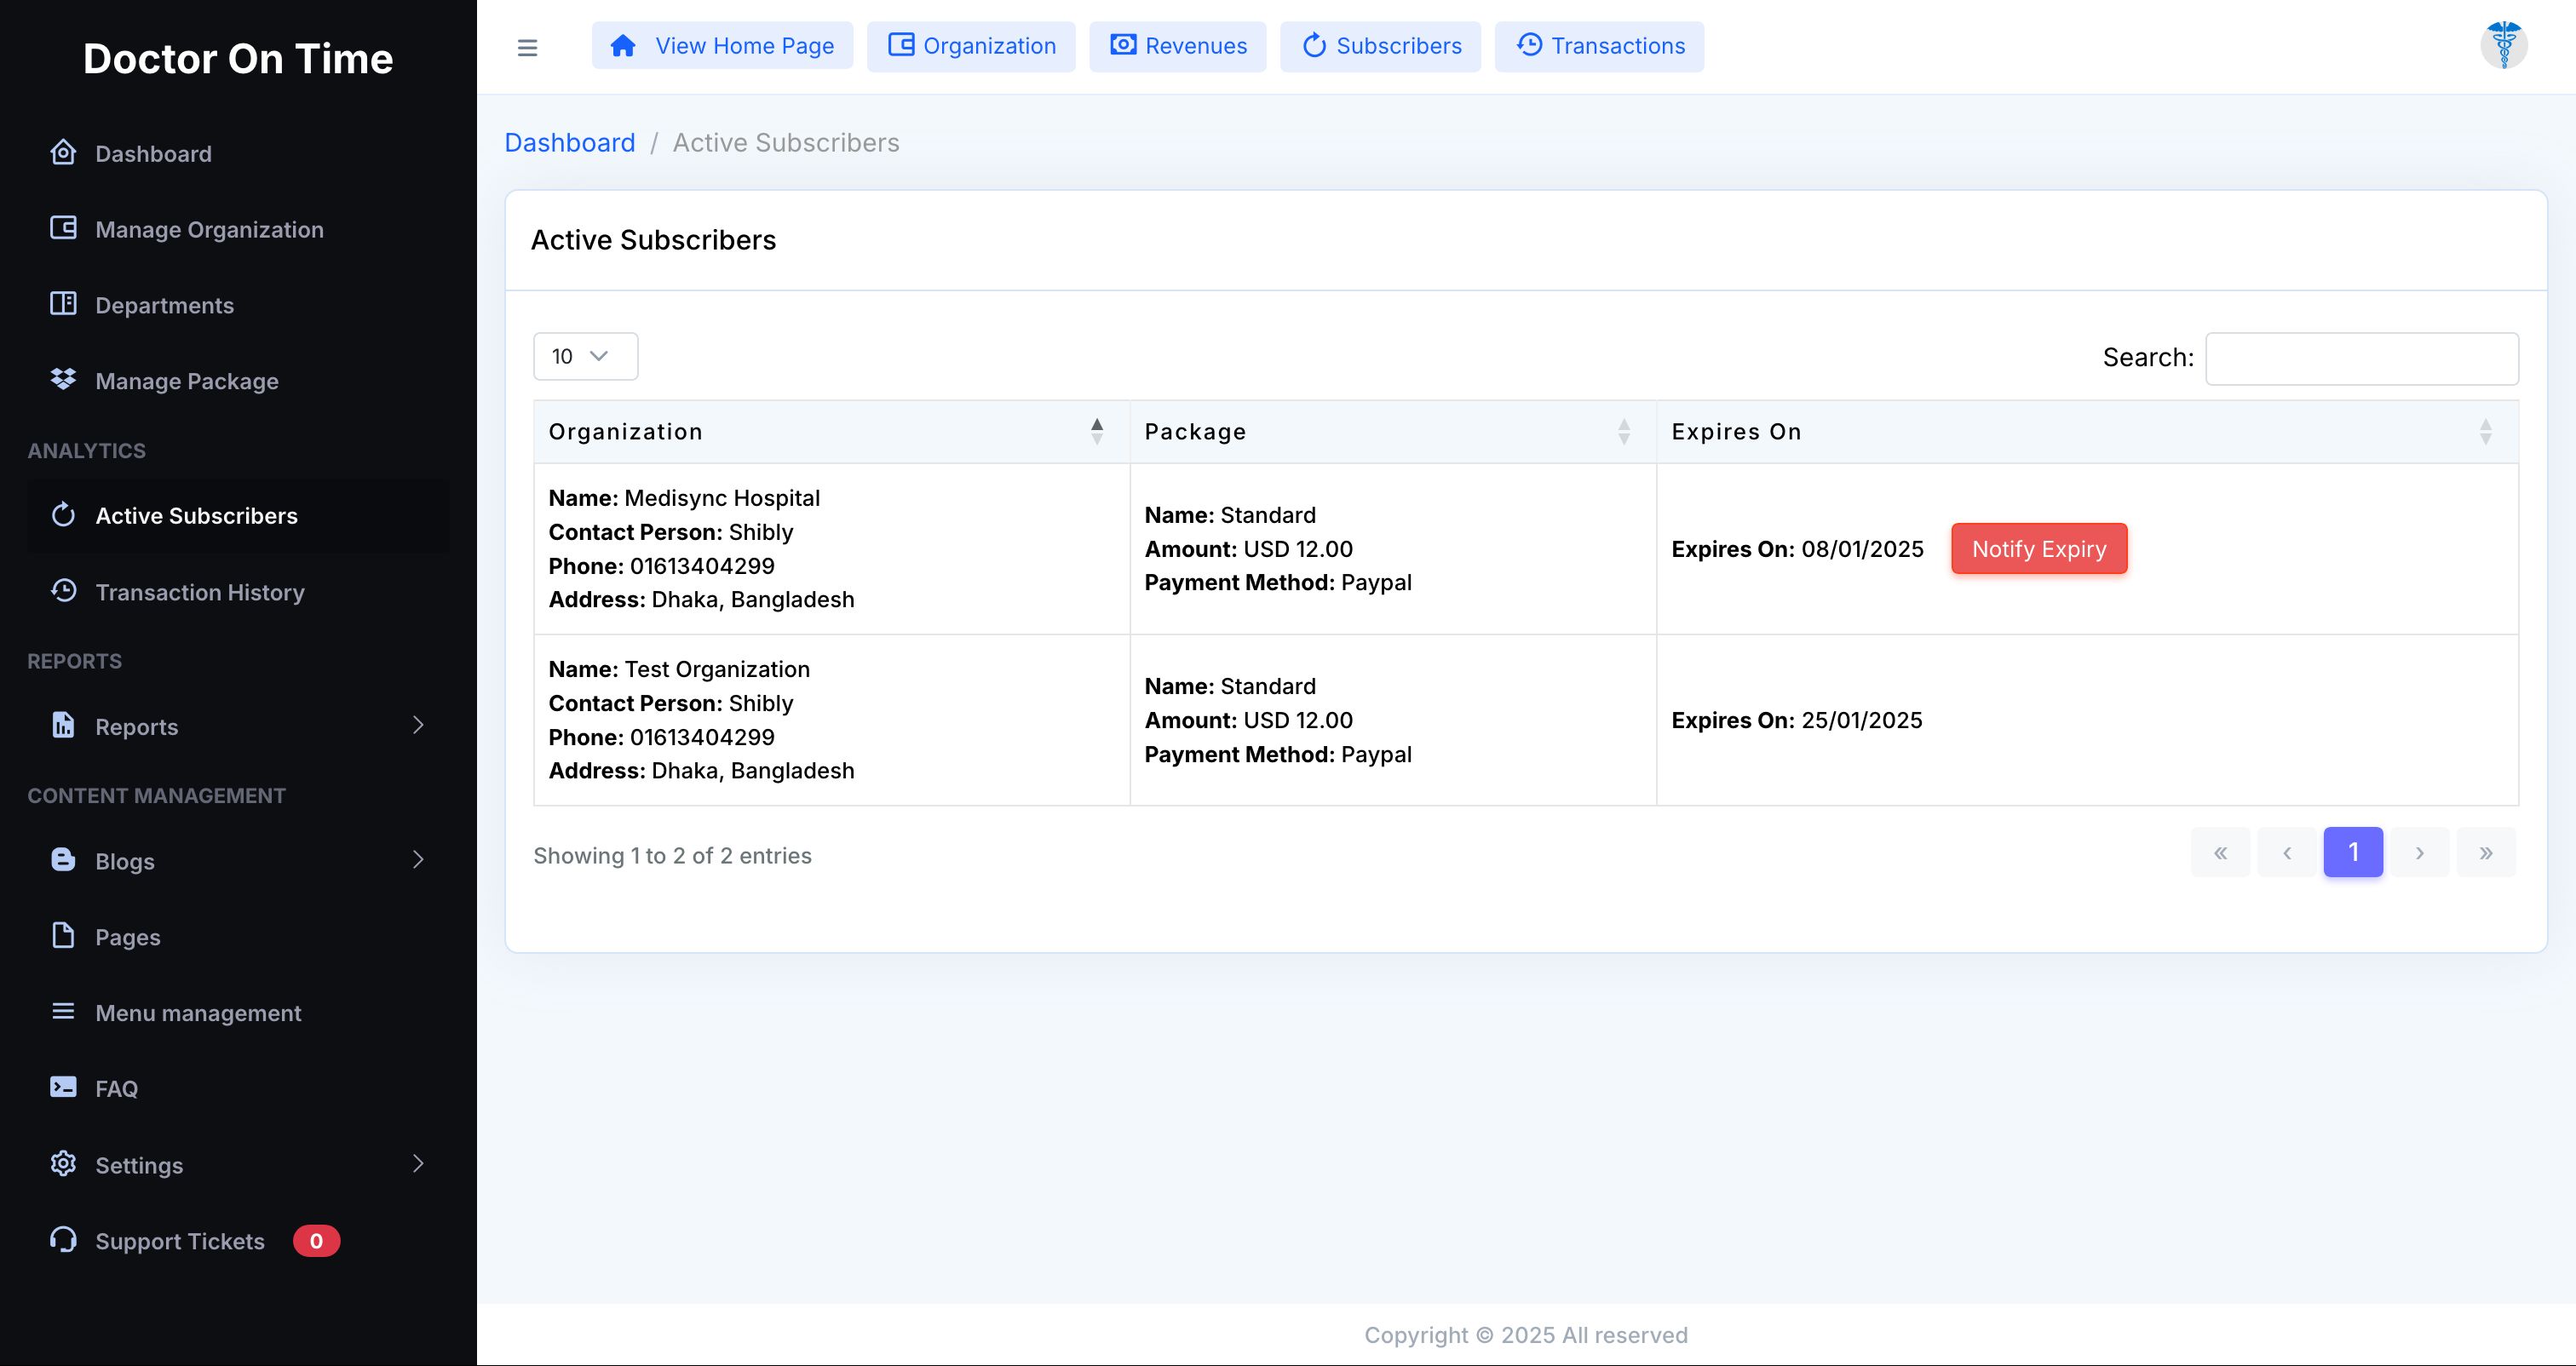The width and height of the screenshot is (2576, 1366).
Task: Click the home icon in View Home Page
Action: (x=623, y=46)
